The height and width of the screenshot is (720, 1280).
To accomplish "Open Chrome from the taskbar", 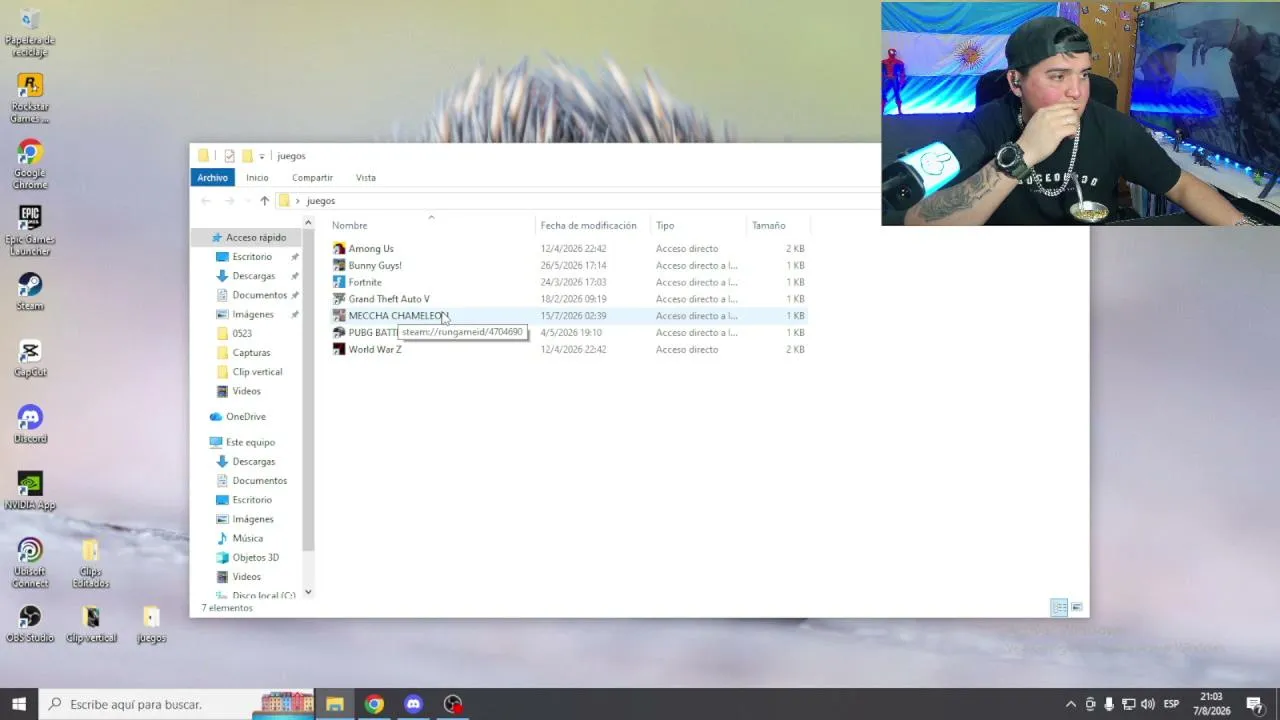I will tap(374, 704).
